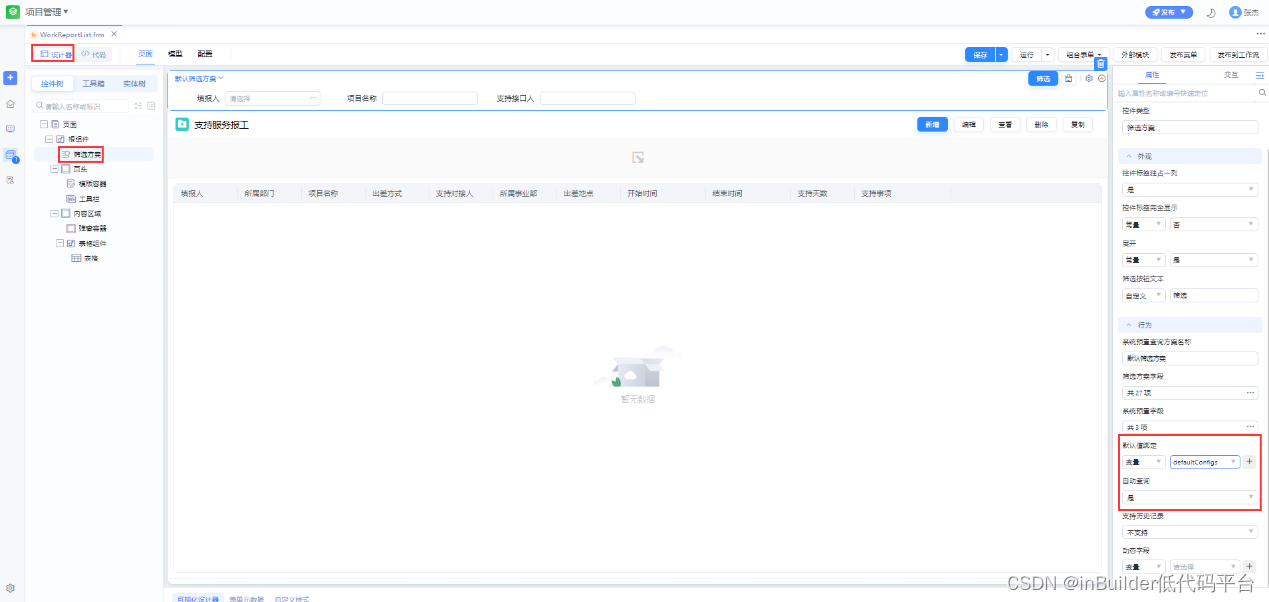Click the blue 筛选 button on canvas
The width and height of the screenshot is (1269, 602).
(1043, 78)
